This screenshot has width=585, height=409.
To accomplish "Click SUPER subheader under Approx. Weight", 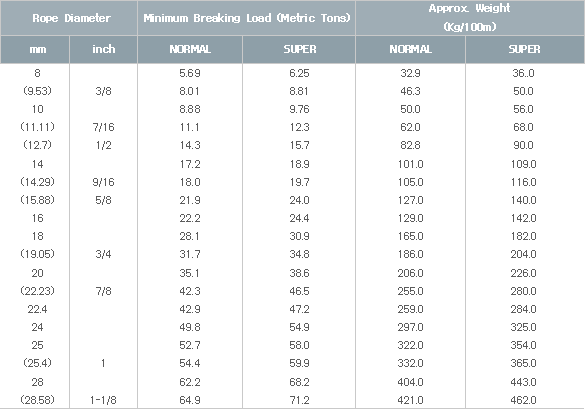I will click(525, 49).
